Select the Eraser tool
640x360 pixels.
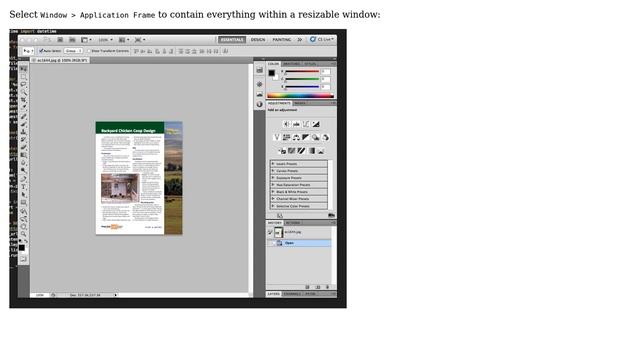[x=24, y=147]
